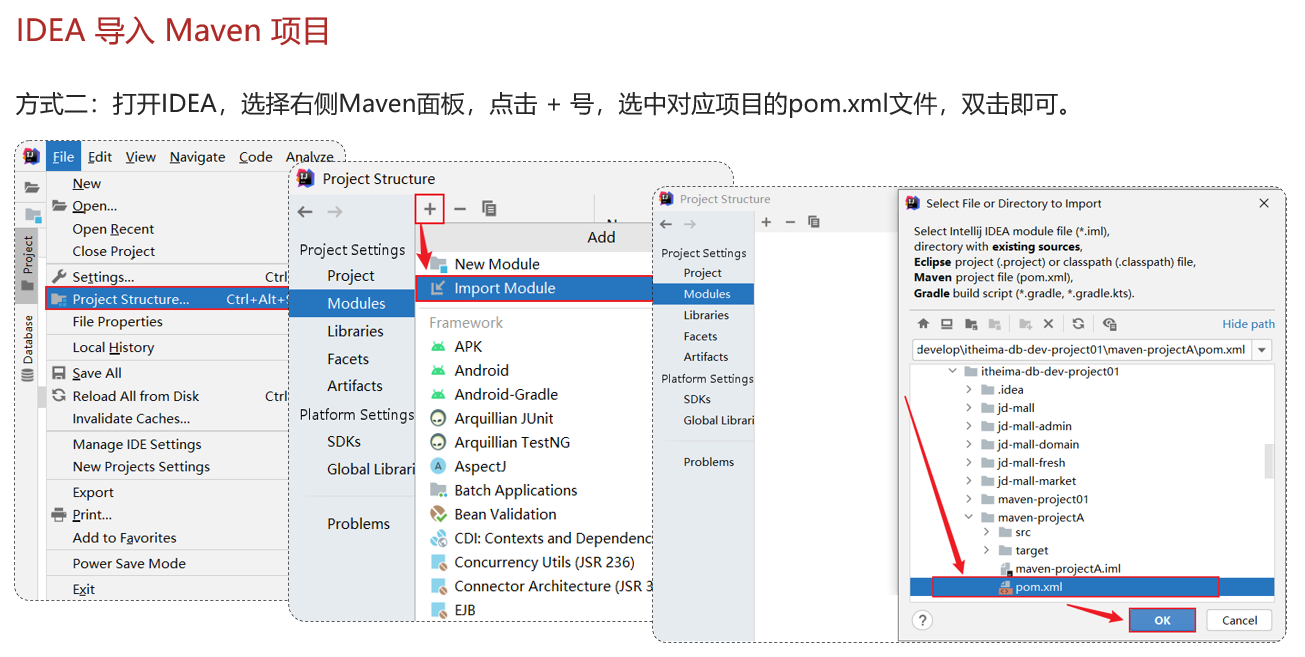The image size is (1305, 657).
Task: Select Libraries in middle Project Structure sidebar
Action: click(352, 331)
